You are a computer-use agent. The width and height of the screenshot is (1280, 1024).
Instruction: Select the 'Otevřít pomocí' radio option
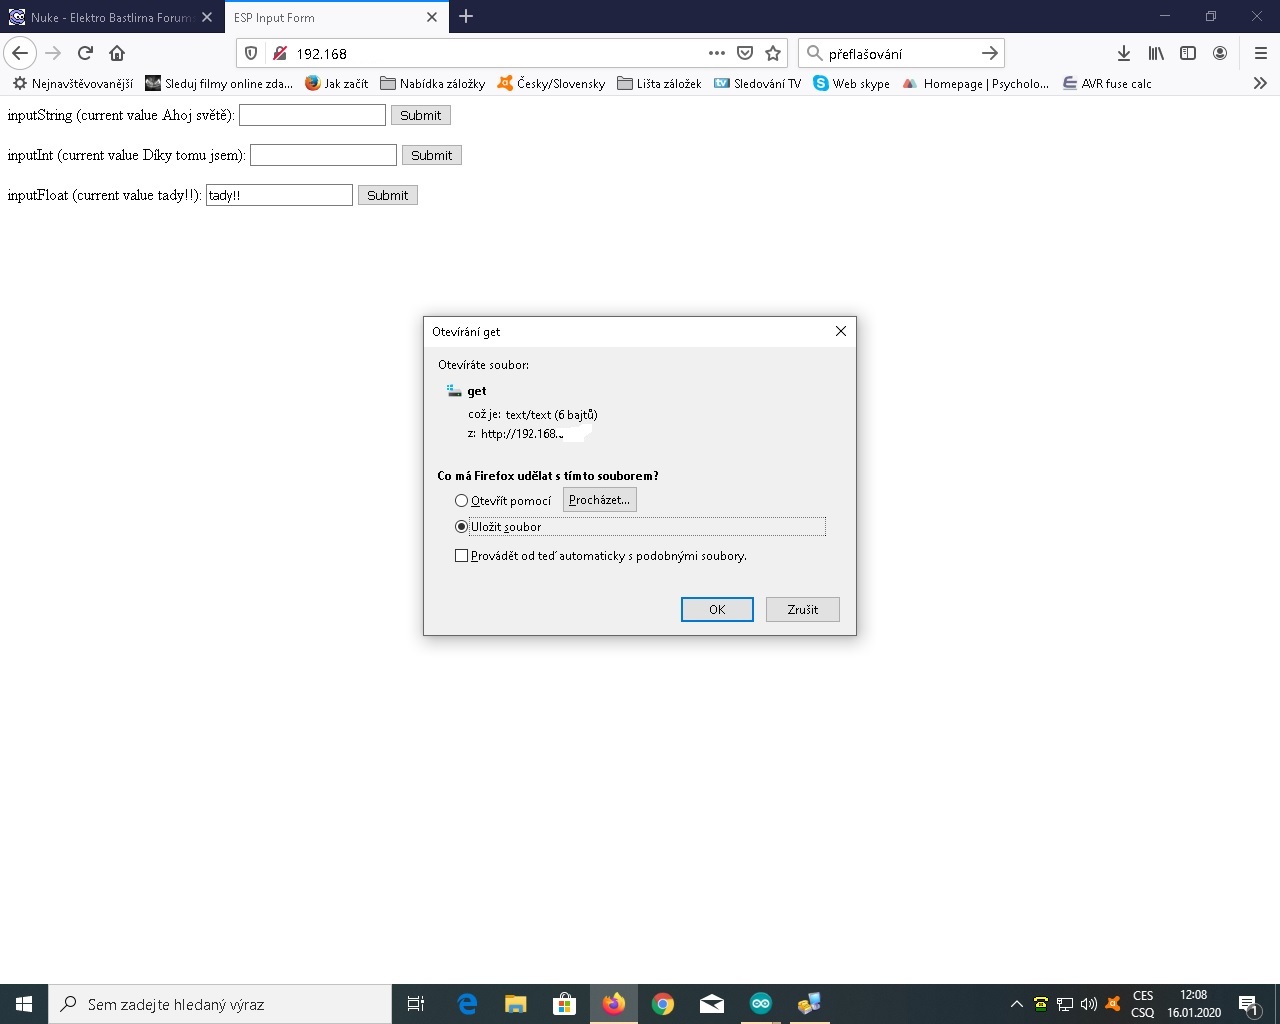tap(461, 501)
